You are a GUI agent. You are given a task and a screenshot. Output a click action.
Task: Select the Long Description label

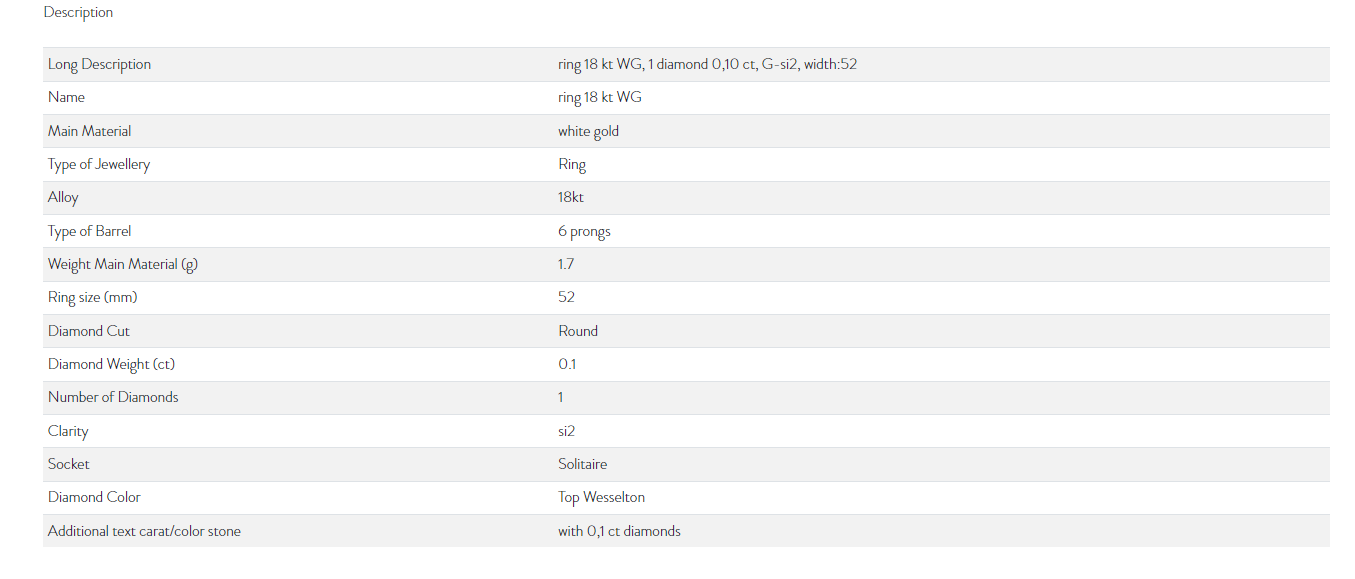pyautogui.click(x=99, y=64)
